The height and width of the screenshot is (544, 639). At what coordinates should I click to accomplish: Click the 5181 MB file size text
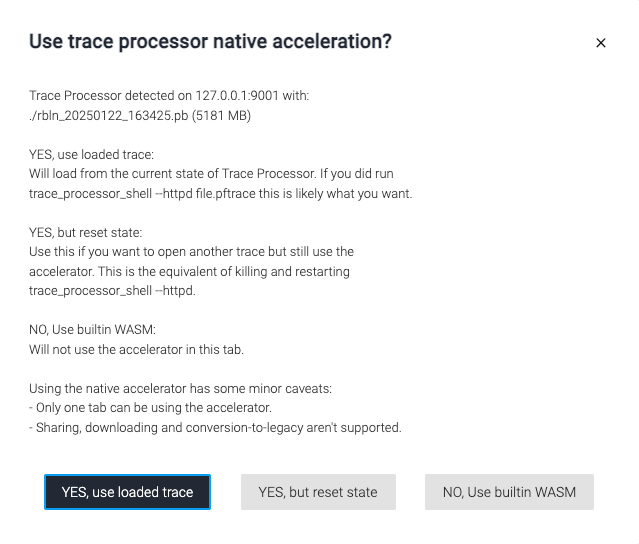tap(225, 115)
